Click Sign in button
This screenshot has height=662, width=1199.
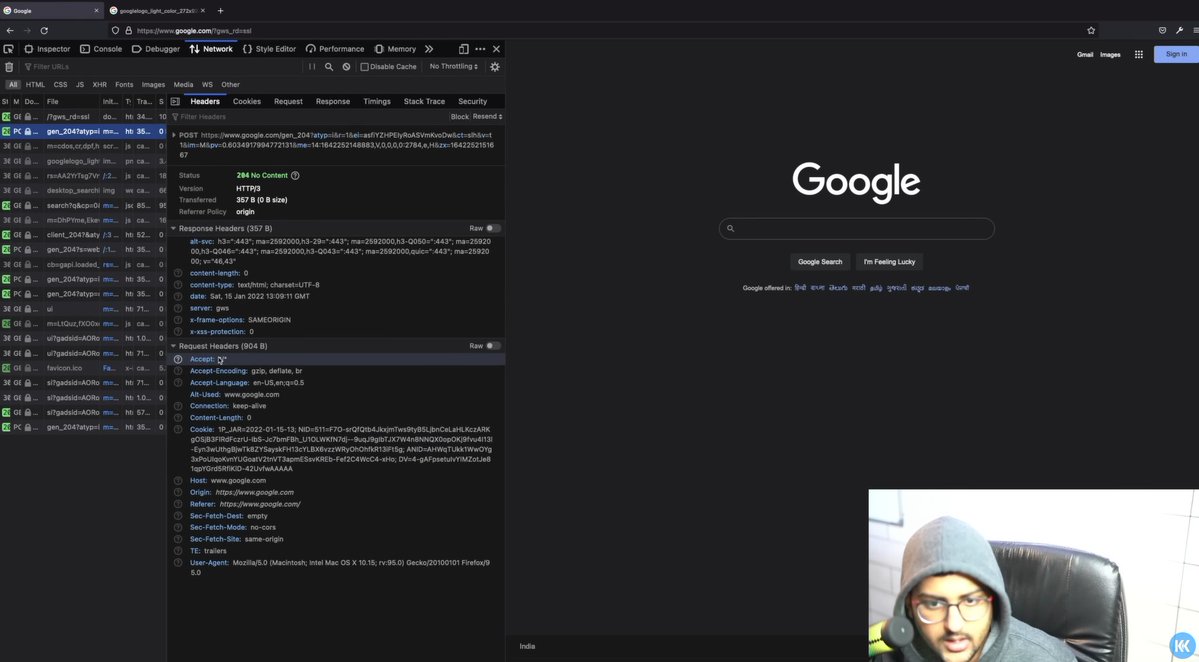pyautogui.click(x=1176, y=54)
